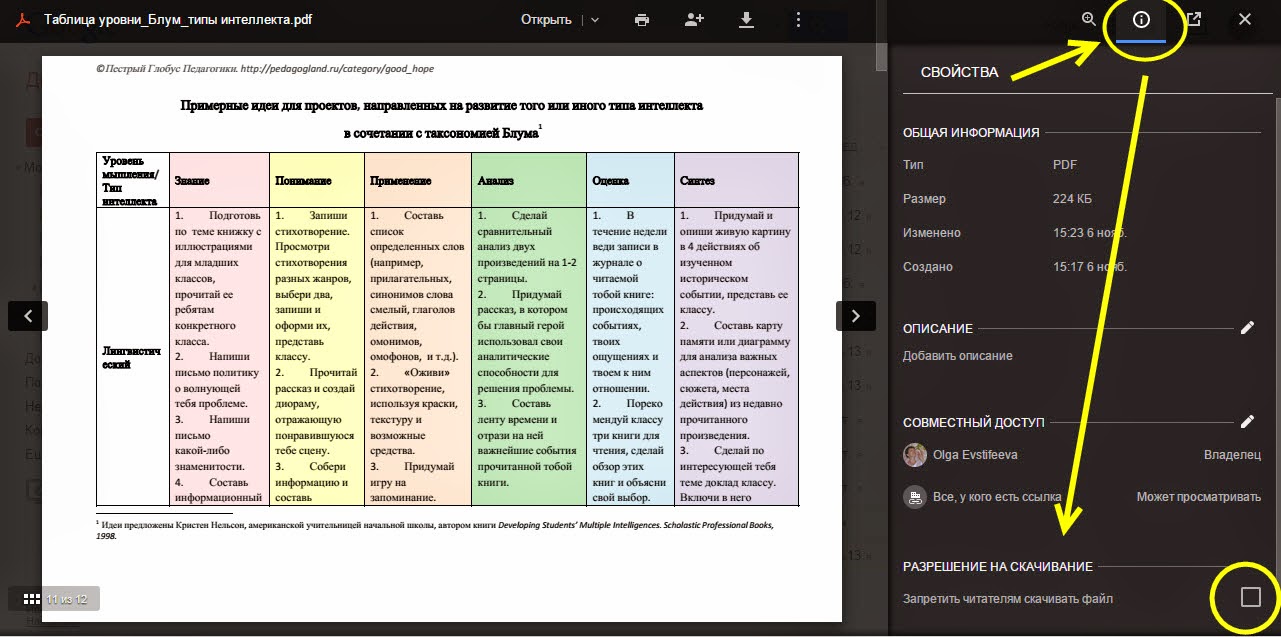
Task: Click the PDF type value
Action: (x=1065, y=165)
